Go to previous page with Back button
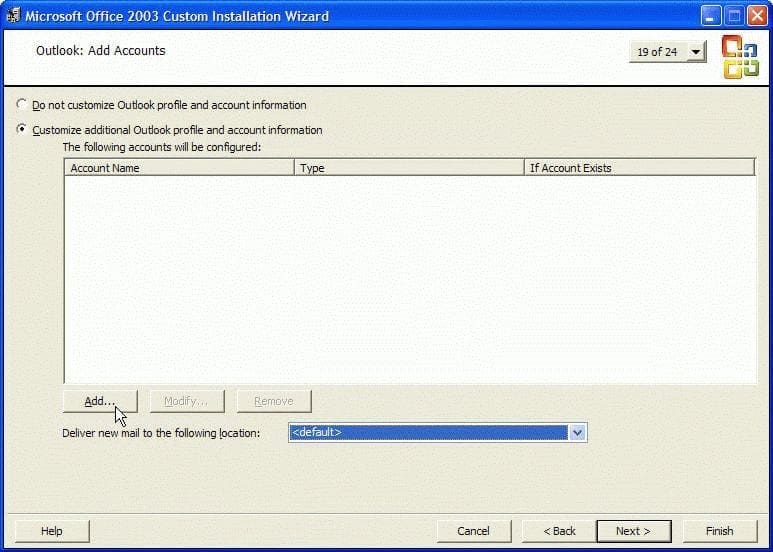 [559, 531]
